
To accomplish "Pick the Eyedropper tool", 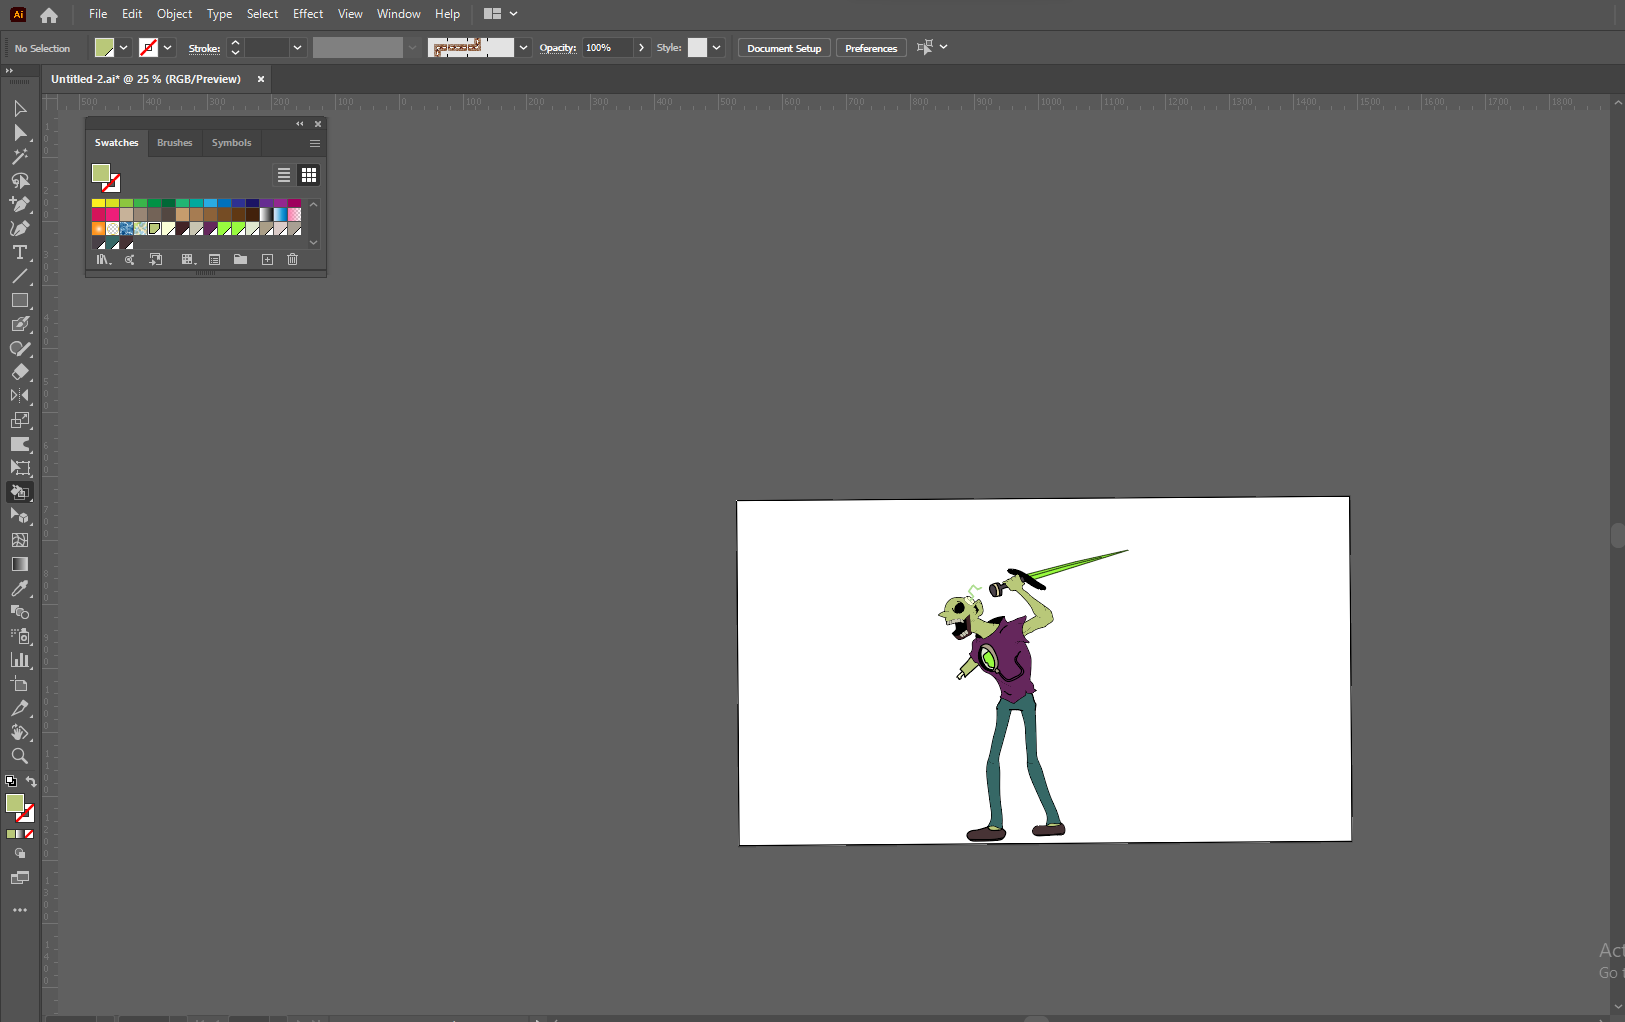I will [x=19, y=588].
